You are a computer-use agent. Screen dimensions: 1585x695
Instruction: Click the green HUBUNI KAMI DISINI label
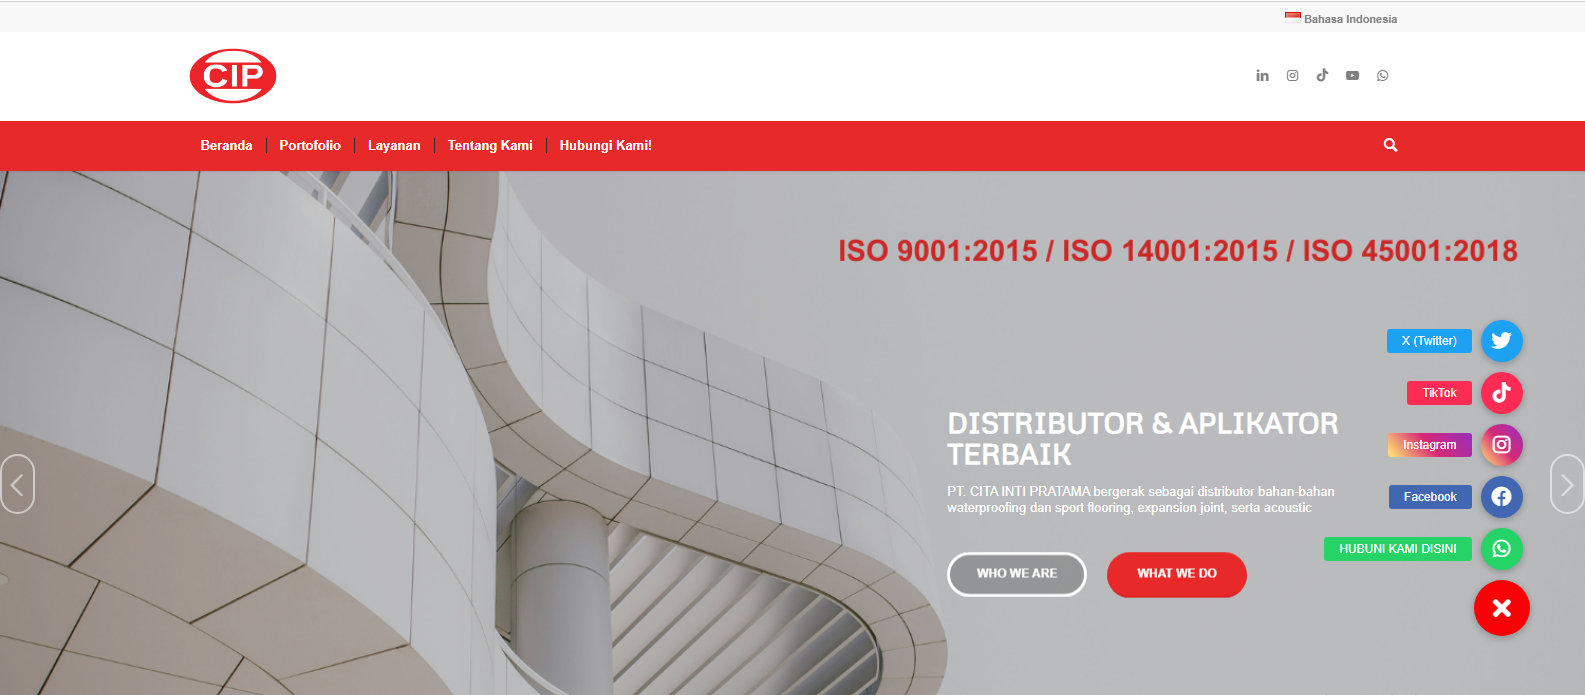1397,549
